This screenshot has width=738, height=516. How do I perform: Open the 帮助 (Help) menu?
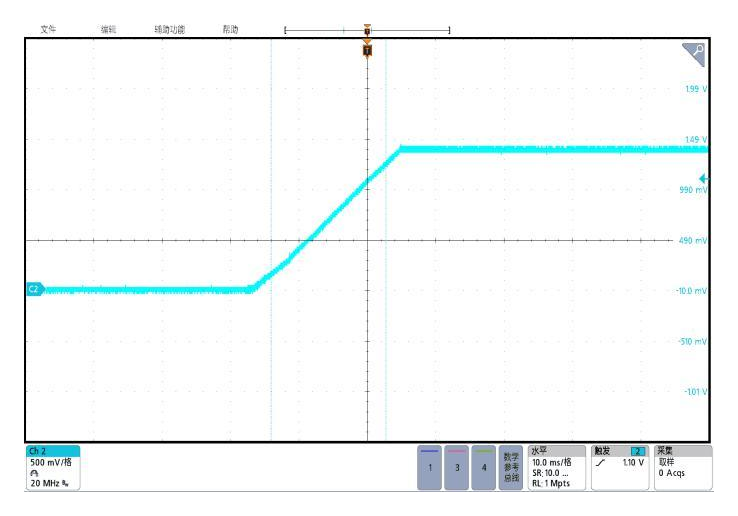click(x=230, y=29)
